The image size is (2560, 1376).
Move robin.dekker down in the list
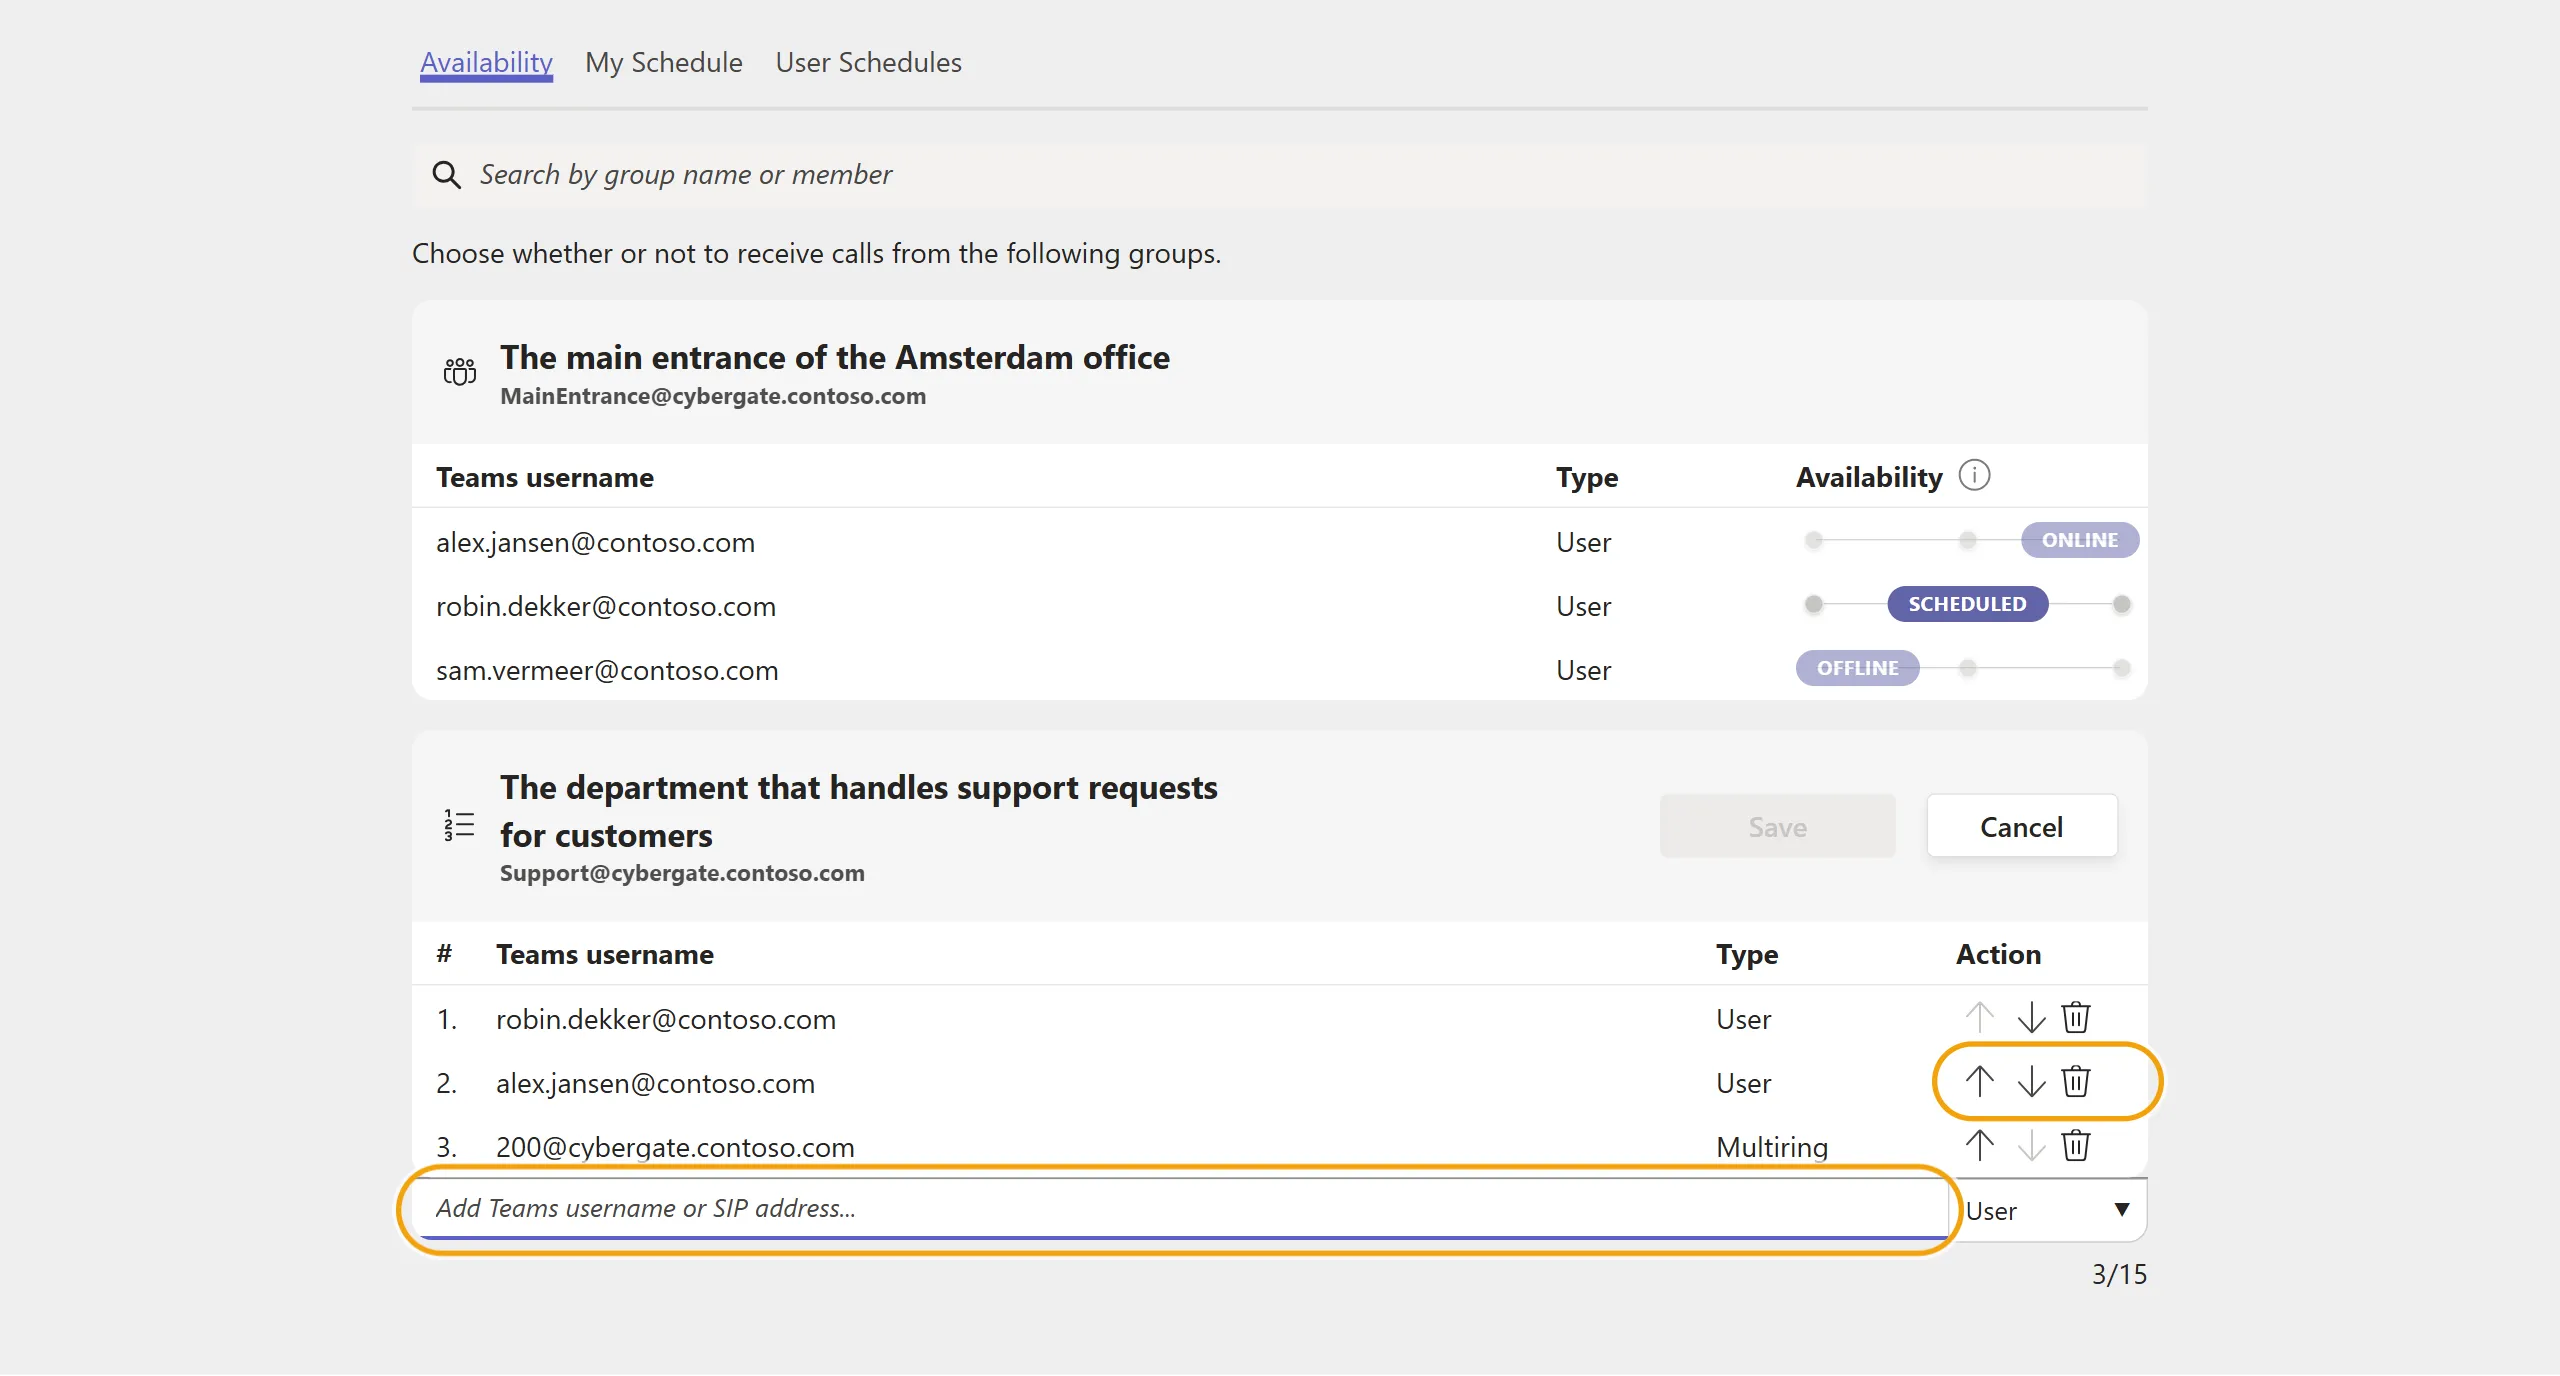tap(2030, 1018)
